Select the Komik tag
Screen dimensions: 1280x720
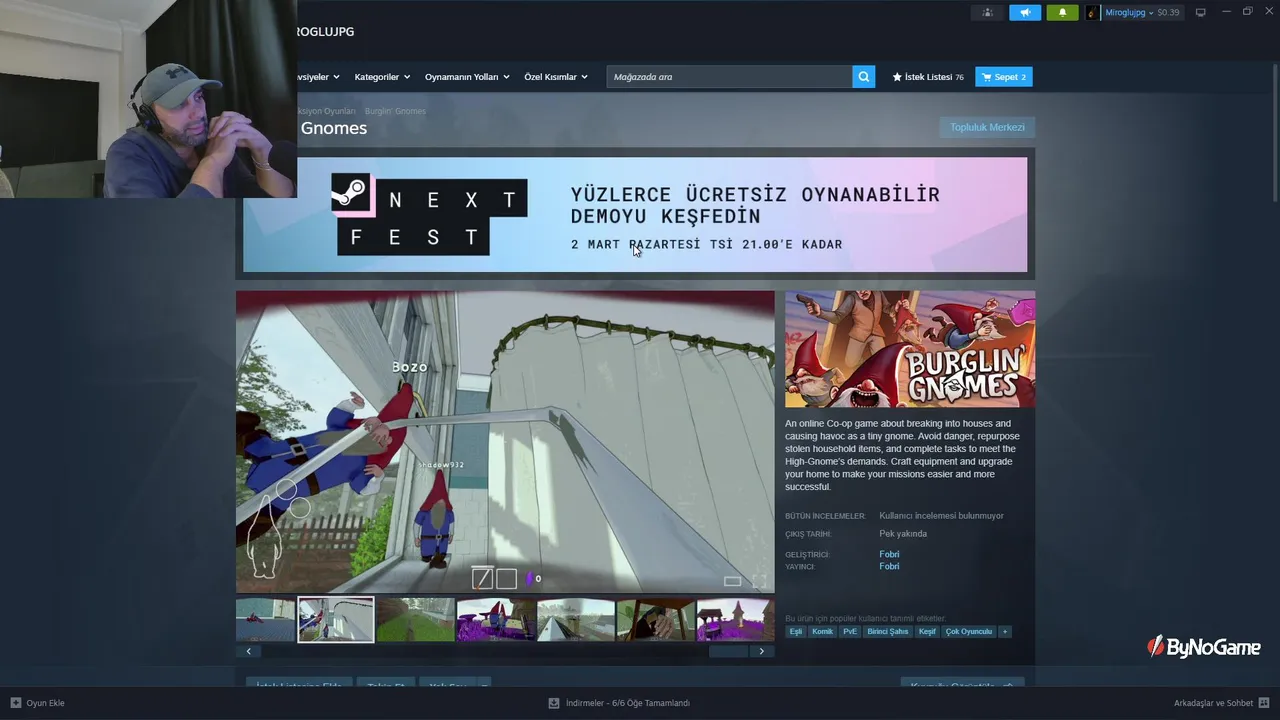point(822,631)
